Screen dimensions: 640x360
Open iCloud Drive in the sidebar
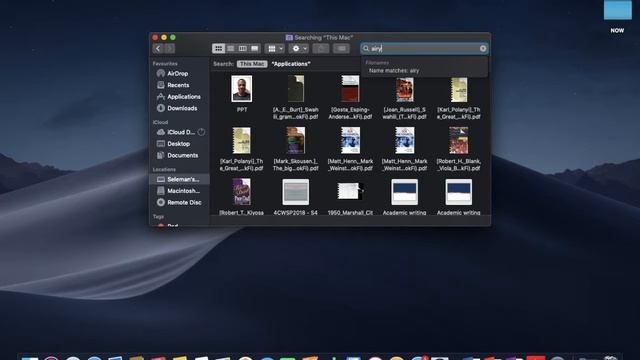point(176,132)
